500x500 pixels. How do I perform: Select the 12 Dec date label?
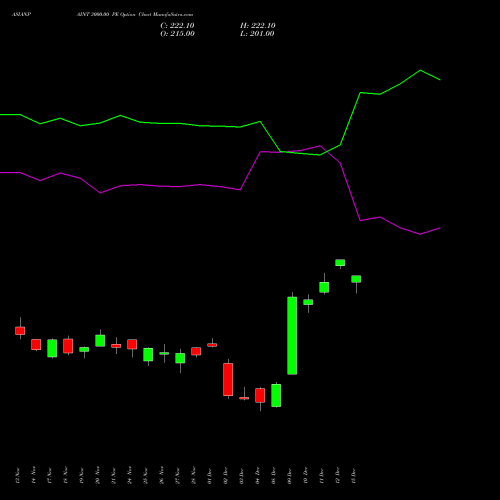coord(338,475)
